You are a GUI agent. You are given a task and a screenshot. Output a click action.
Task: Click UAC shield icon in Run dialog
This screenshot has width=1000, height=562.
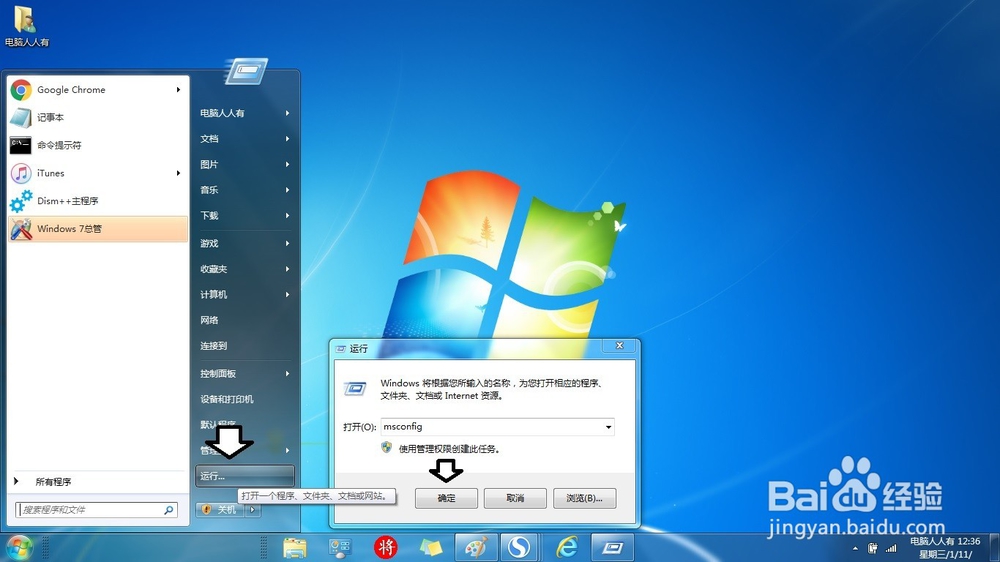pos(386,448)
